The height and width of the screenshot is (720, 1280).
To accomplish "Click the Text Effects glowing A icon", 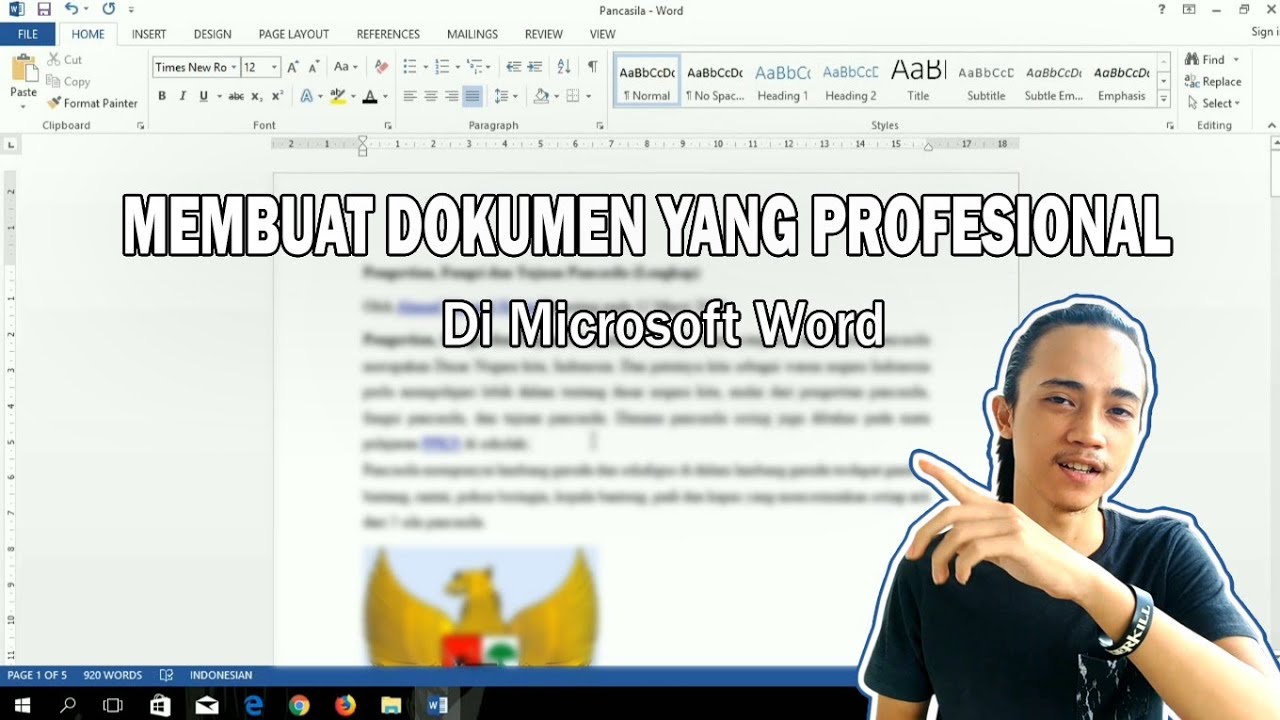I will [x=307, y=96].
